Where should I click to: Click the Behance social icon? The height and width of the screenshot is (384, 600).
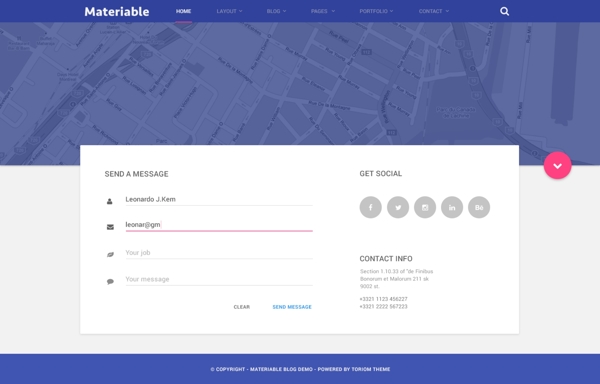click(479, 207)
